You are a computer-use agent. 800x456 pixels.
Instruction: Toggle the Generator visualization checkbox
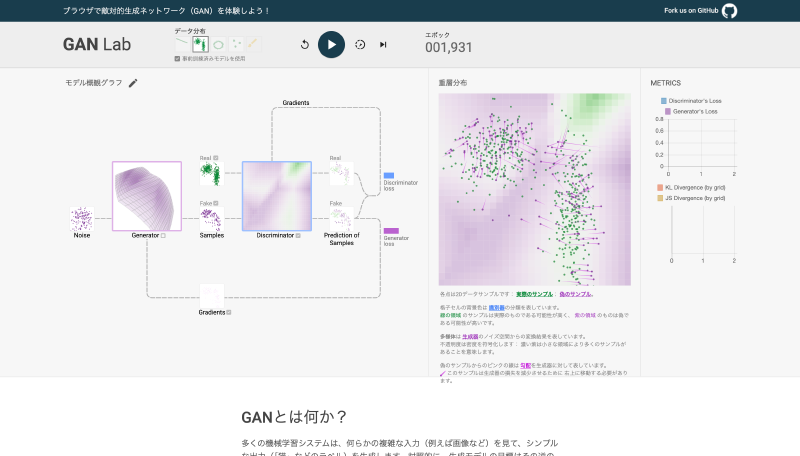pyautogui.click(x=163, y=236)
